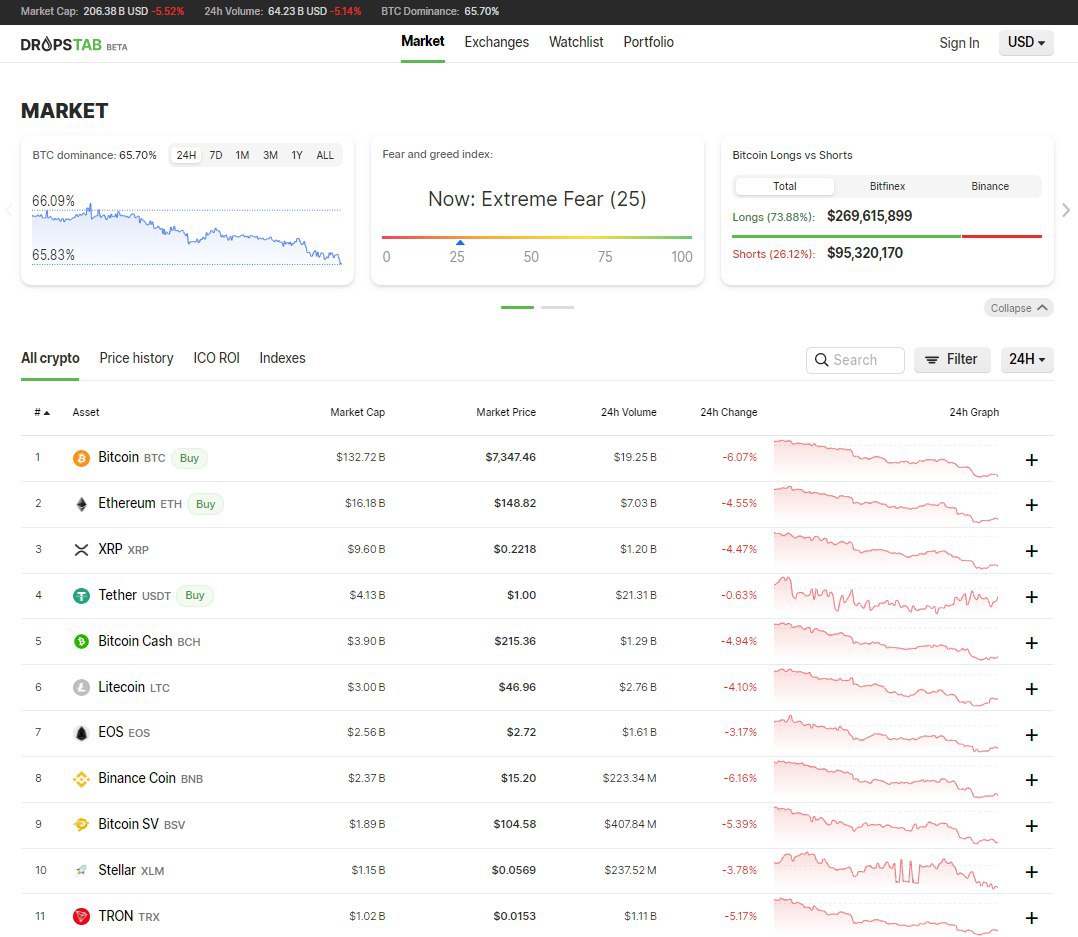
Task: Click the Binance Coin logo
Action: (x=81, y=779)
